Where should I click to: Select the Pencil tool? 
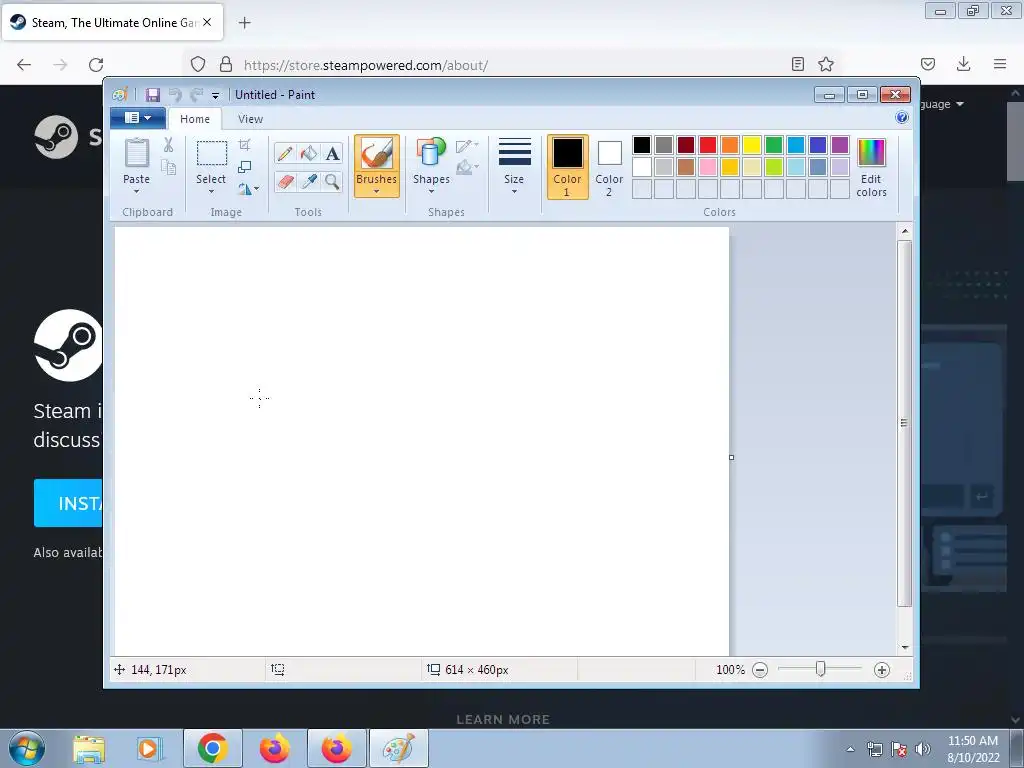[x=285, y=153]
